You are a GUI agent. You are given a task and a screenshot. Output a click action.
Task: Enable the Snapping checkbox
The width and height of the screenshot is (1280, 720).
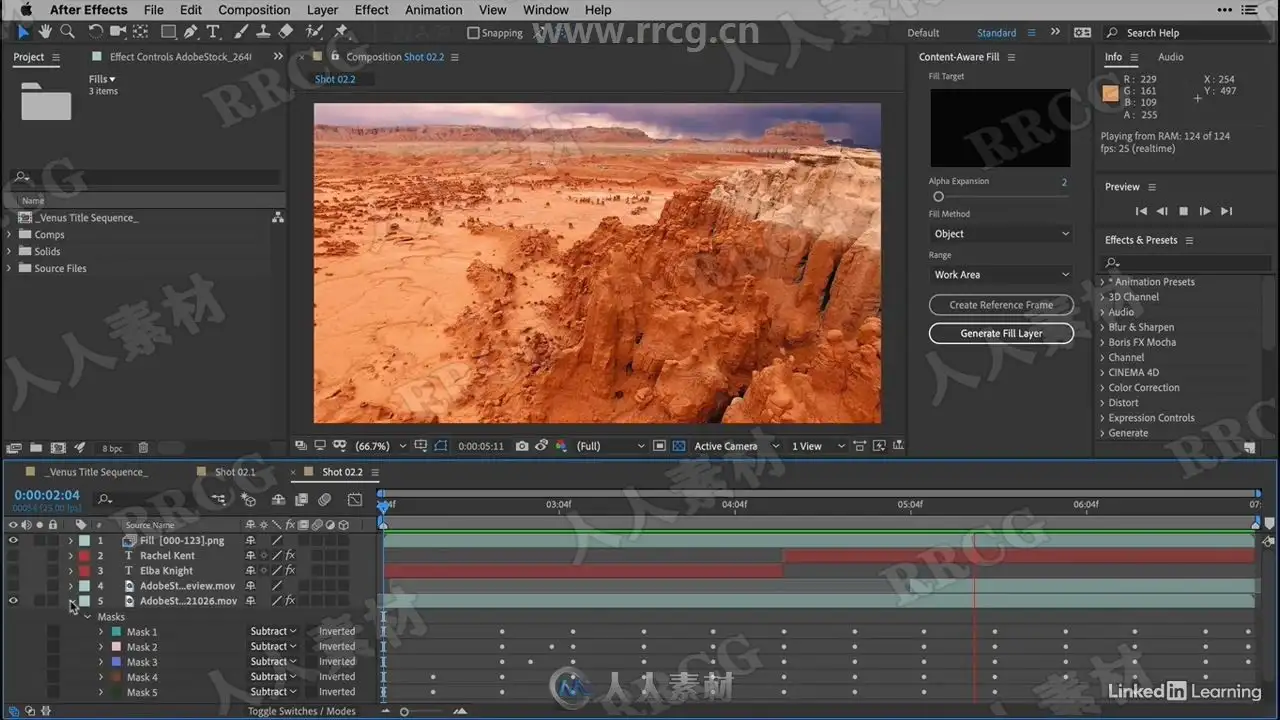tap(474, 33)
